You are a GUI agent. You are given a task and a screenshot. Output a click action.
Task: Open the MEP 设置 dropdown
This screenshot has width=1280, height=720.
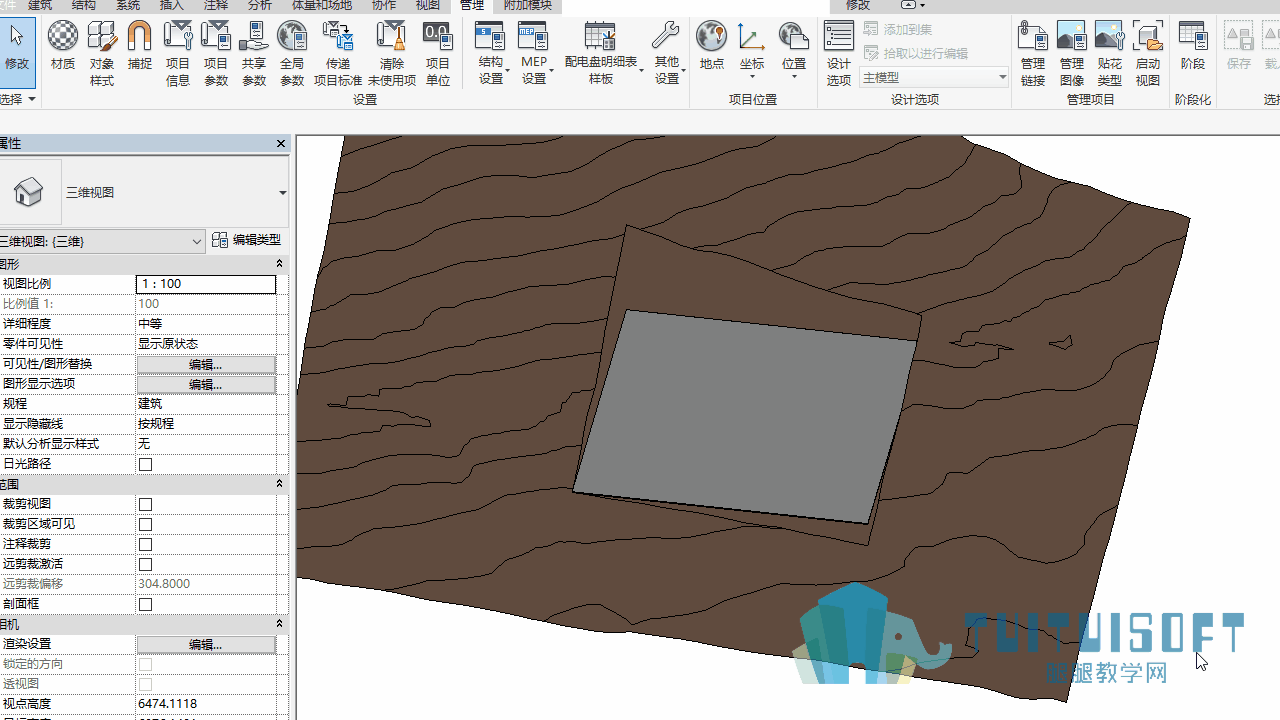point(534,70)
